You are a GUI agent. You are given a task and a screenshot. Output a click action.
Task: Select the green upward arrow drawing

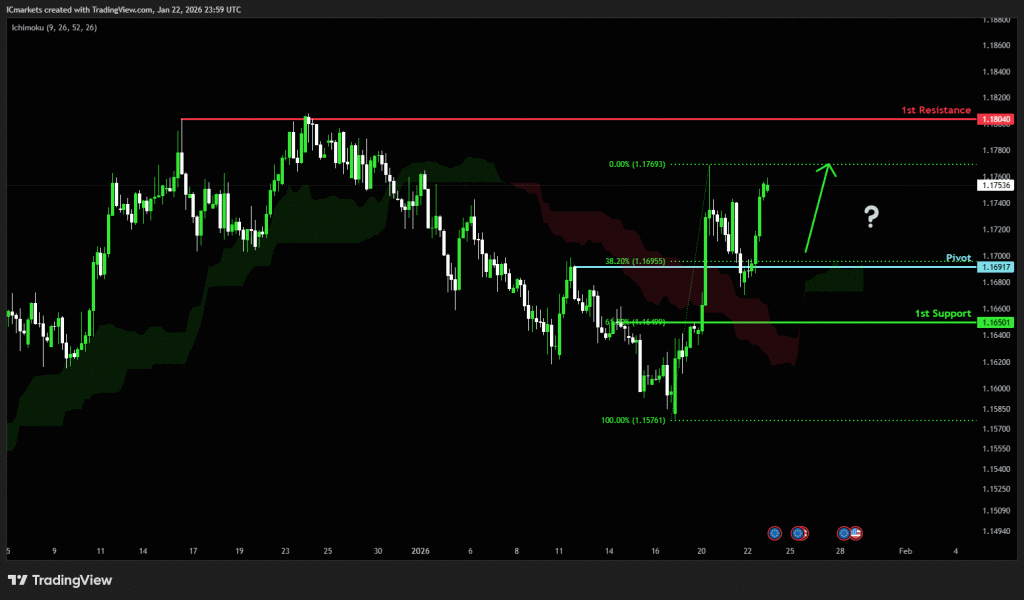click(818, 206)
